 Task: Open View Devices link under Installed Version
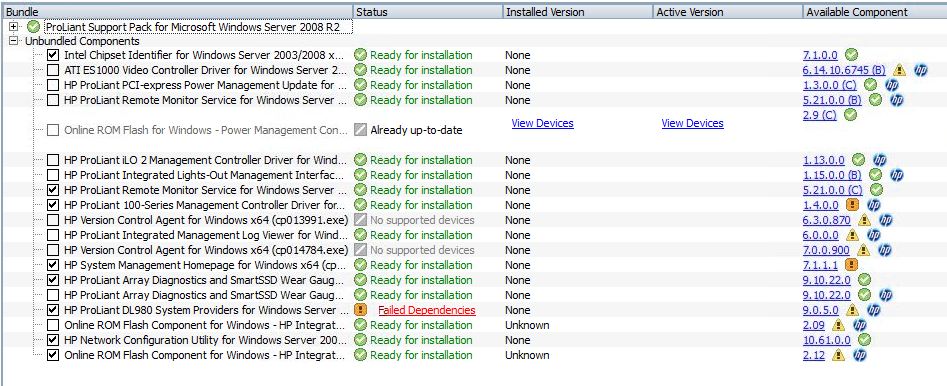click(x=542, y=123)
